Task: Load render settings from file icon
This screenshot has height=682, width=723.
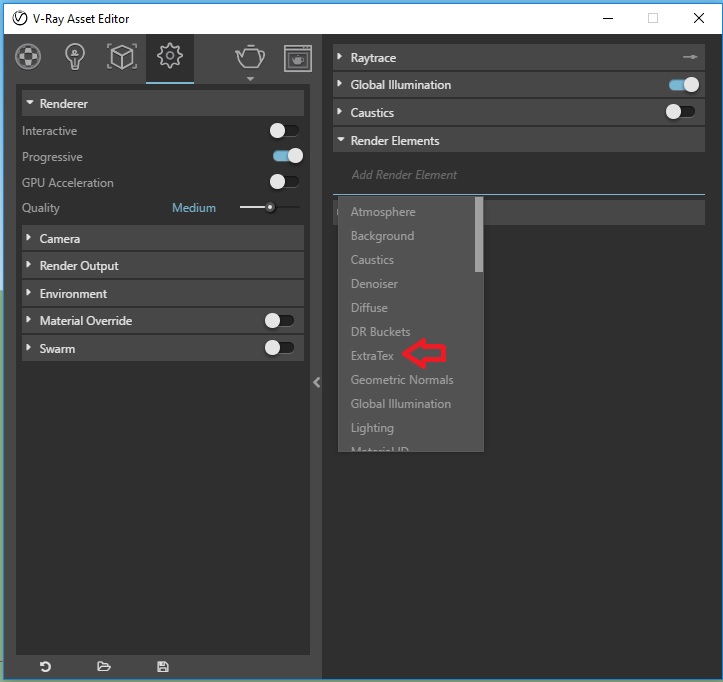Action: coord(104,666)
